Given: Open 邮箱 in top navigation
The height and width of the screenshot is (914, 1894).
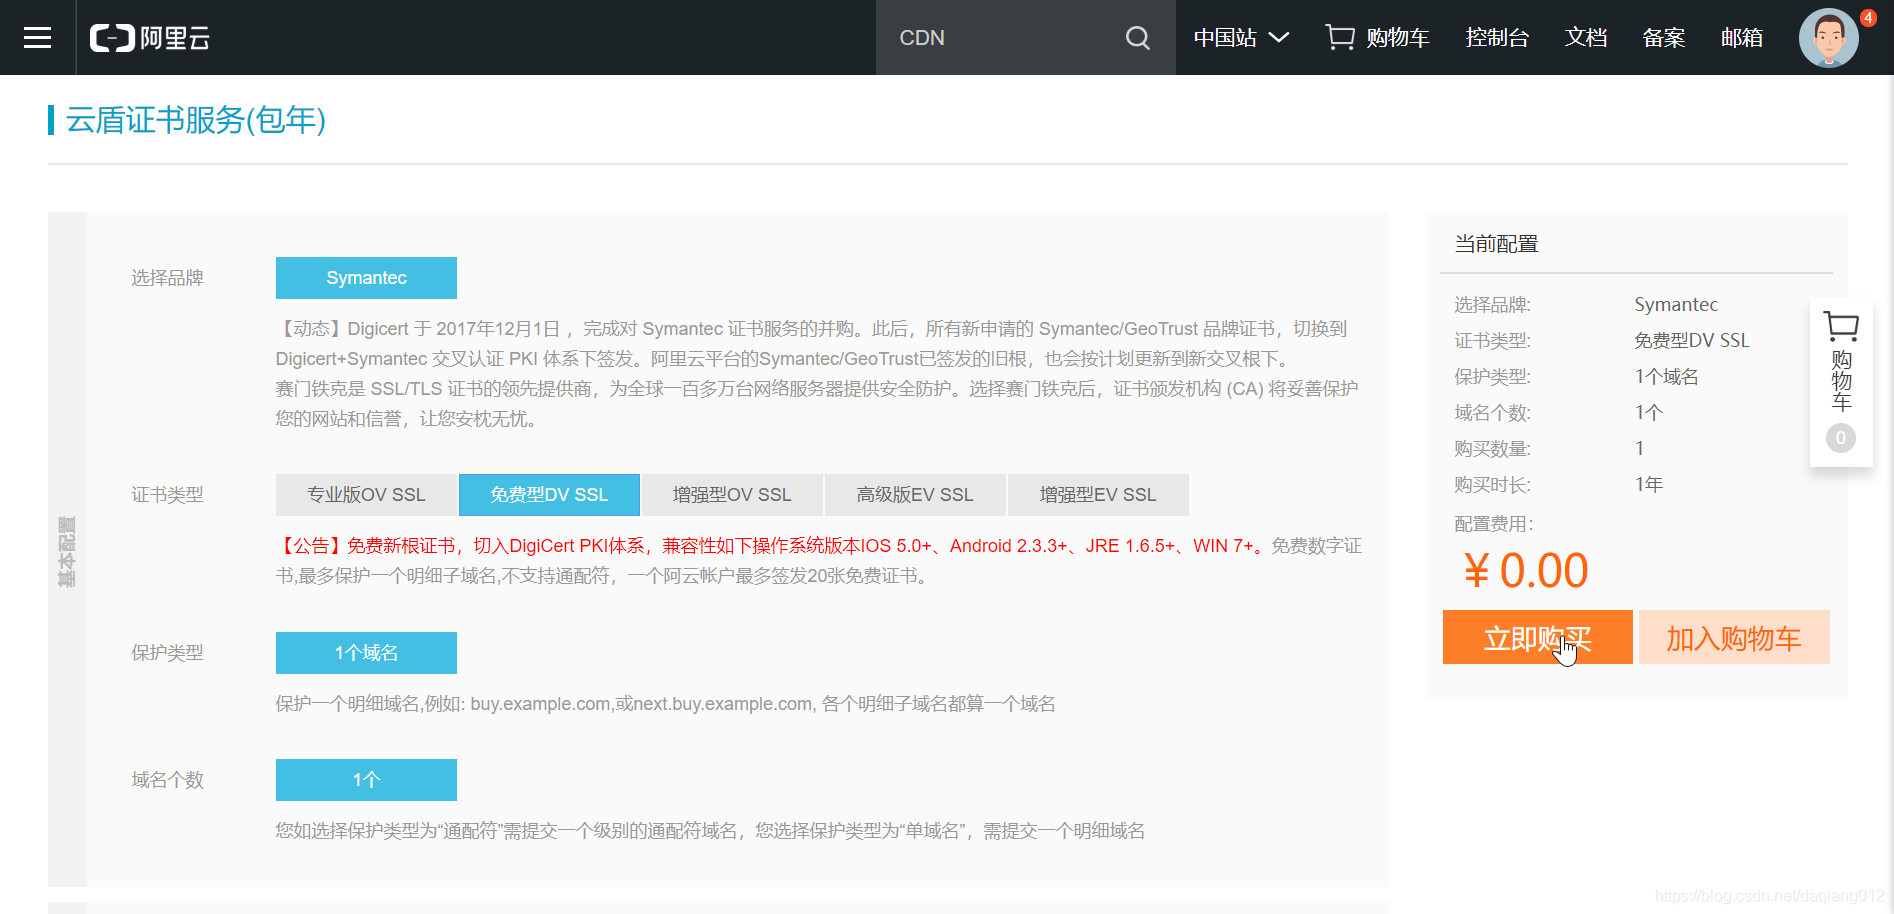Looking at the screenshot, I should tap(1742, 38).
